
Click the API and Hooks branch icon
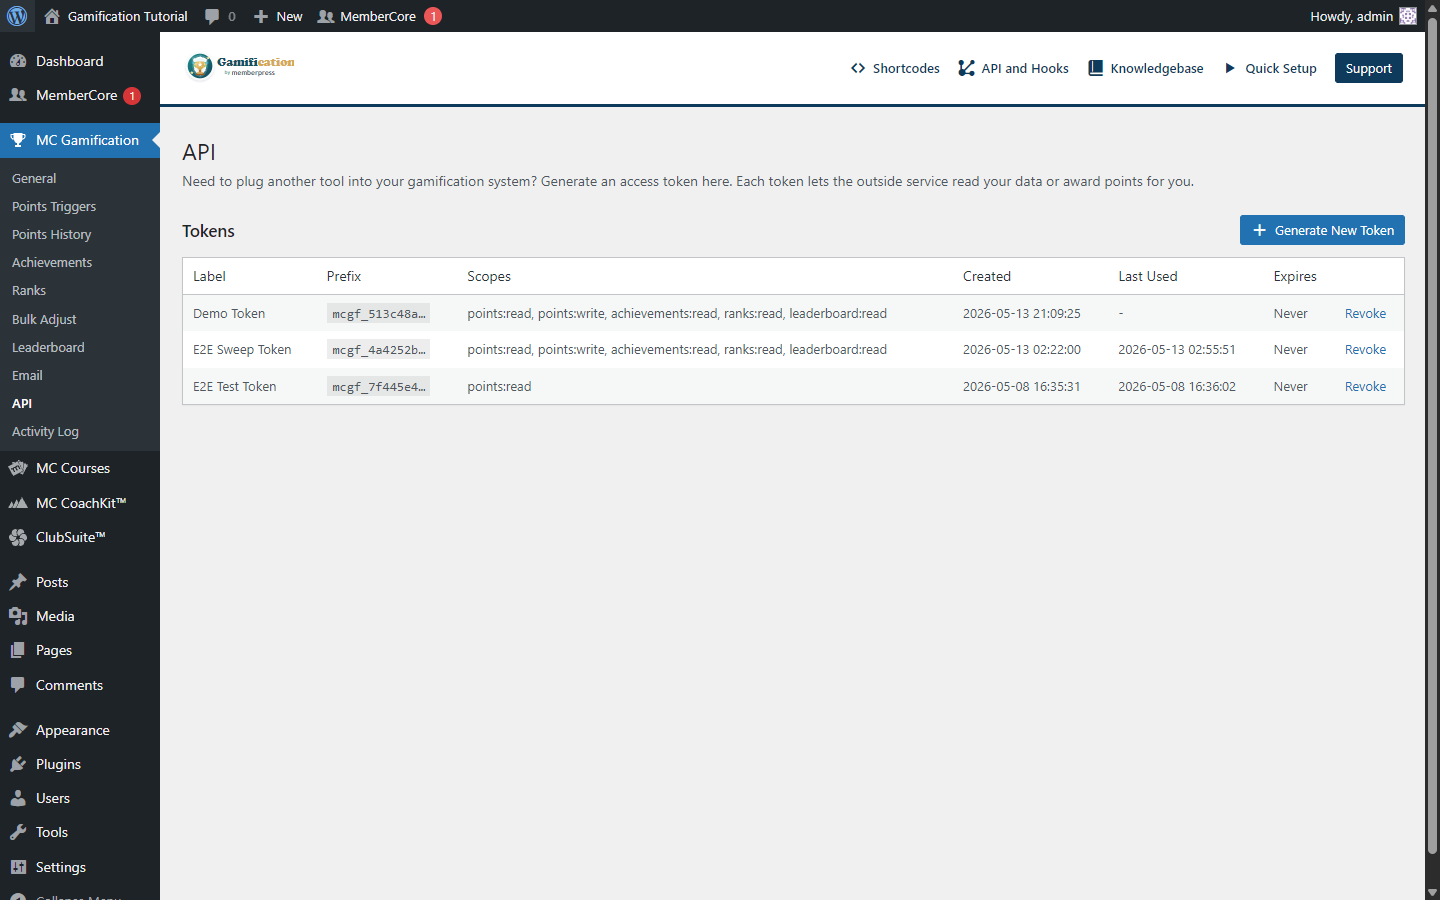click(966, 68)
